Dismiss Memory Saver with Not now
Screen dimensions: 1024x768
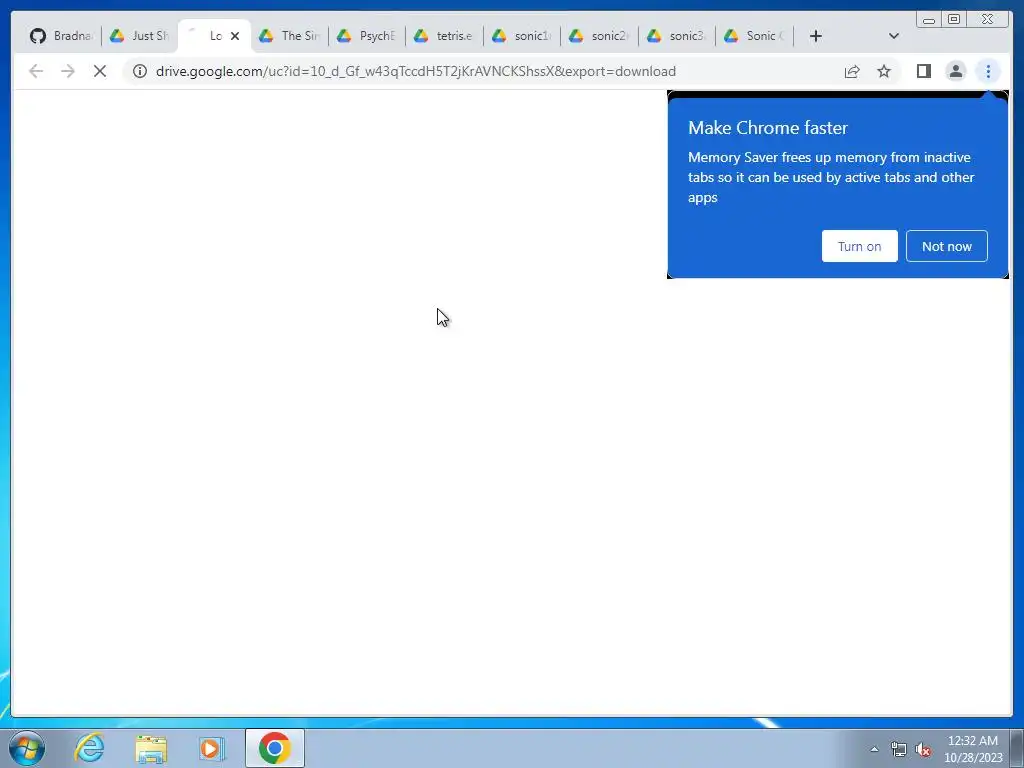(946, 246)
